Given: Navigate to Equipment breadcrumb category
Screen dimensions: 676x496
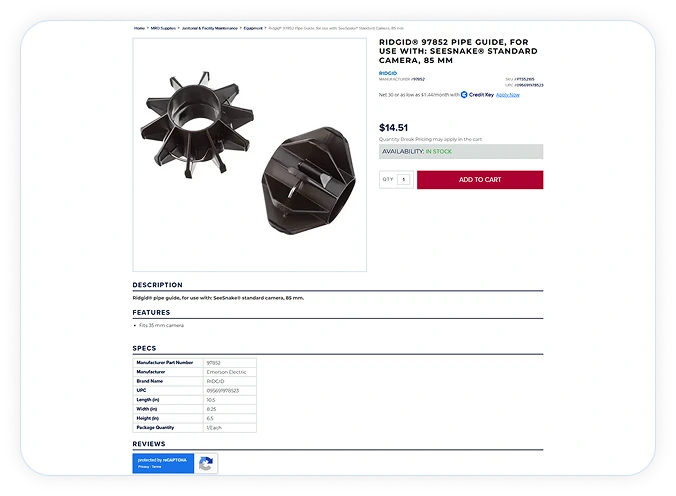Looking at the screenshot, I should pos(253,28).
